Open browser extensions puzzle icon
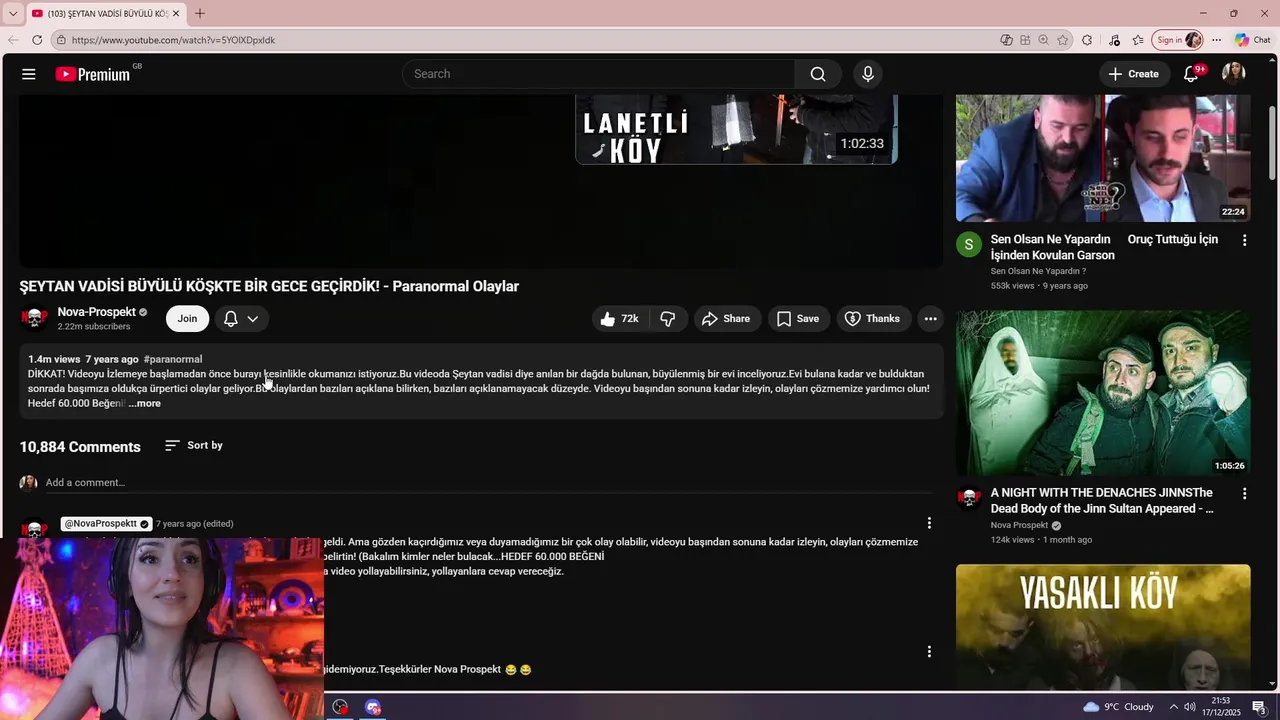The height and width of the screenshot is (720, 1280). [x=1088, y=40]
